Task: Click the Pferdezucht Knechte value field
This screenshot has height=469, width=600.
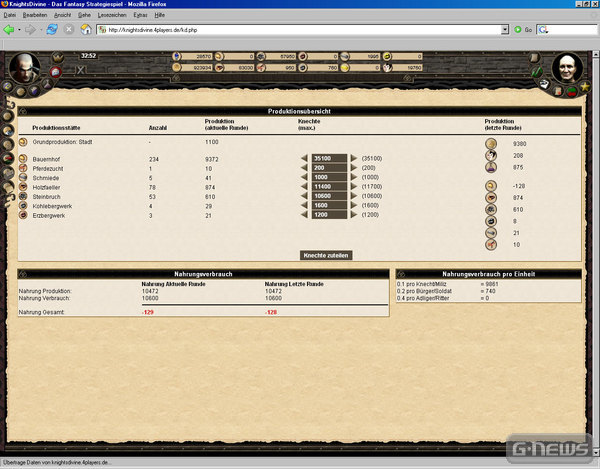Action: (328, 168)
